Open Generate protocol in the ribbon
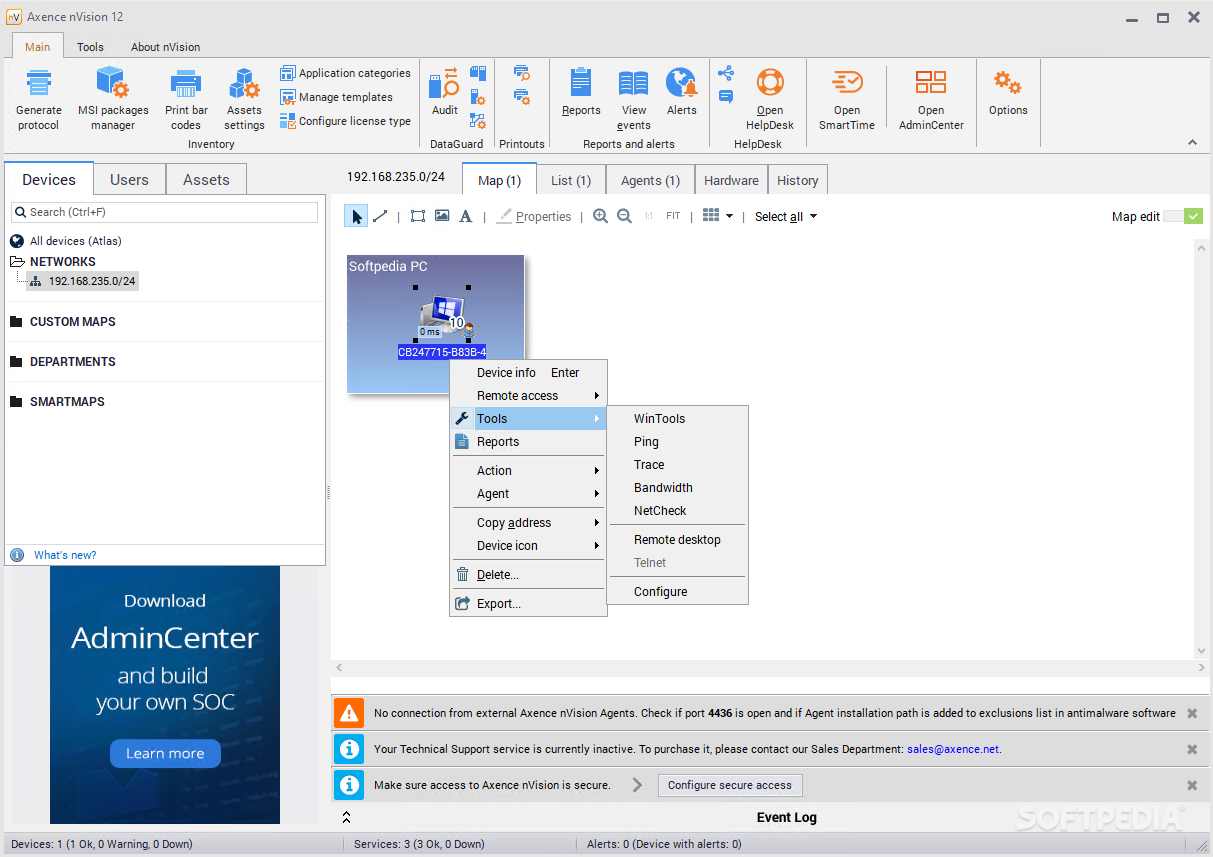The height and width of the screenshot is (857, 1213). click(38, 99)
